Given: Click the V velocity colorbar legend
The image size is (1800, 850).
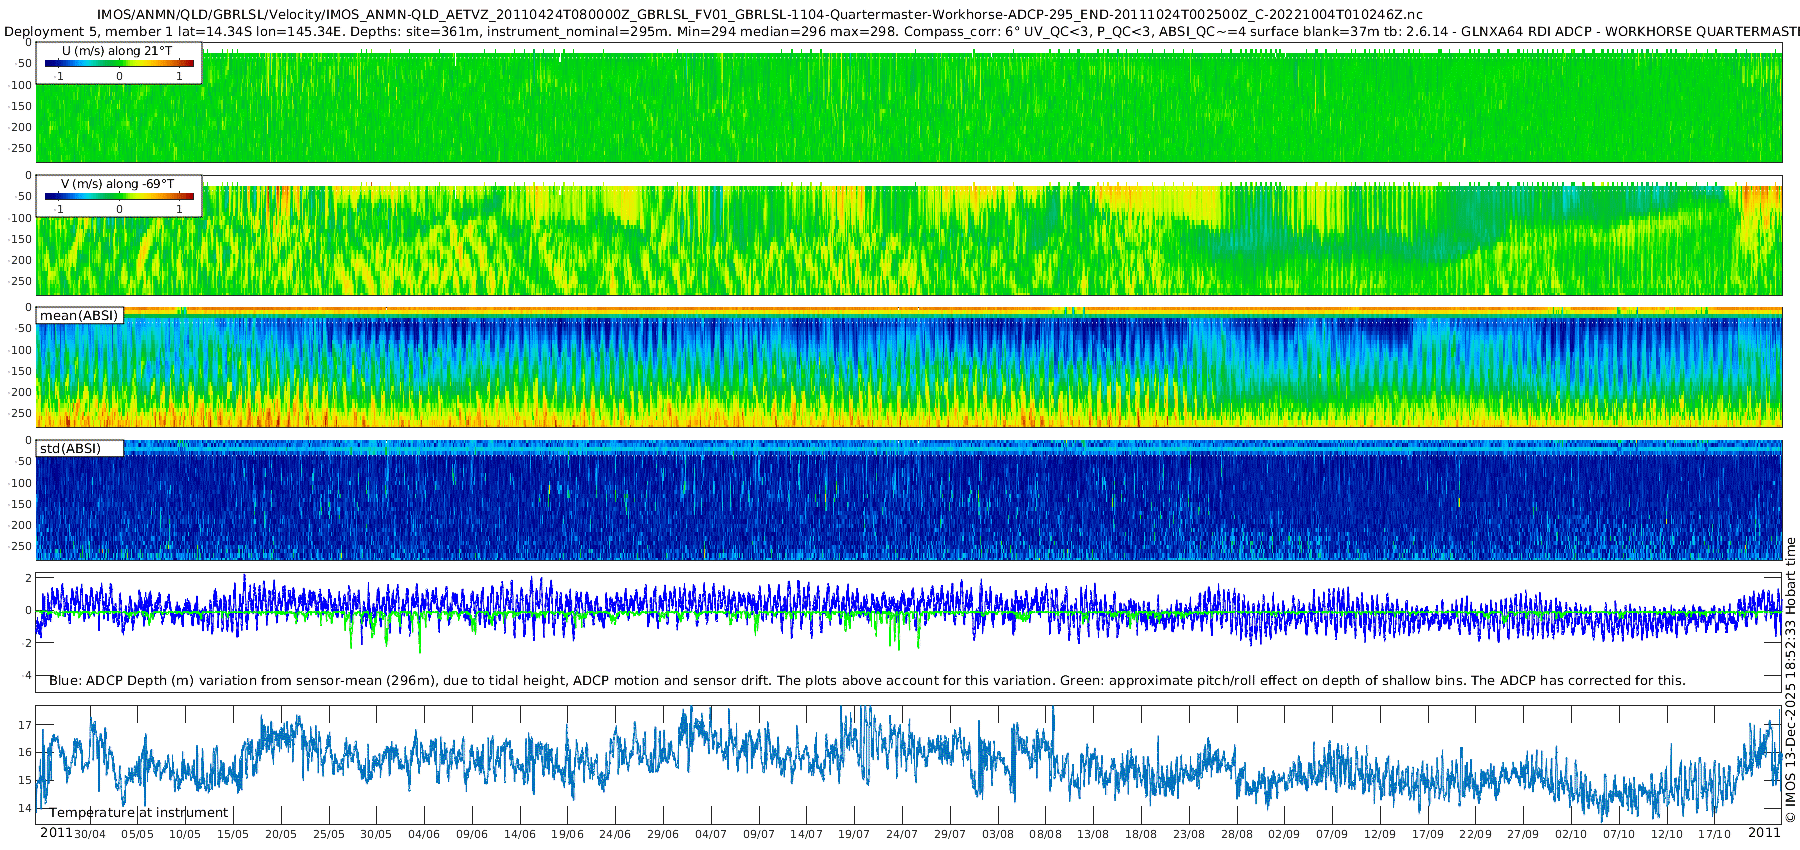Looking at the screenshot, I should click(x=119, y=196).
